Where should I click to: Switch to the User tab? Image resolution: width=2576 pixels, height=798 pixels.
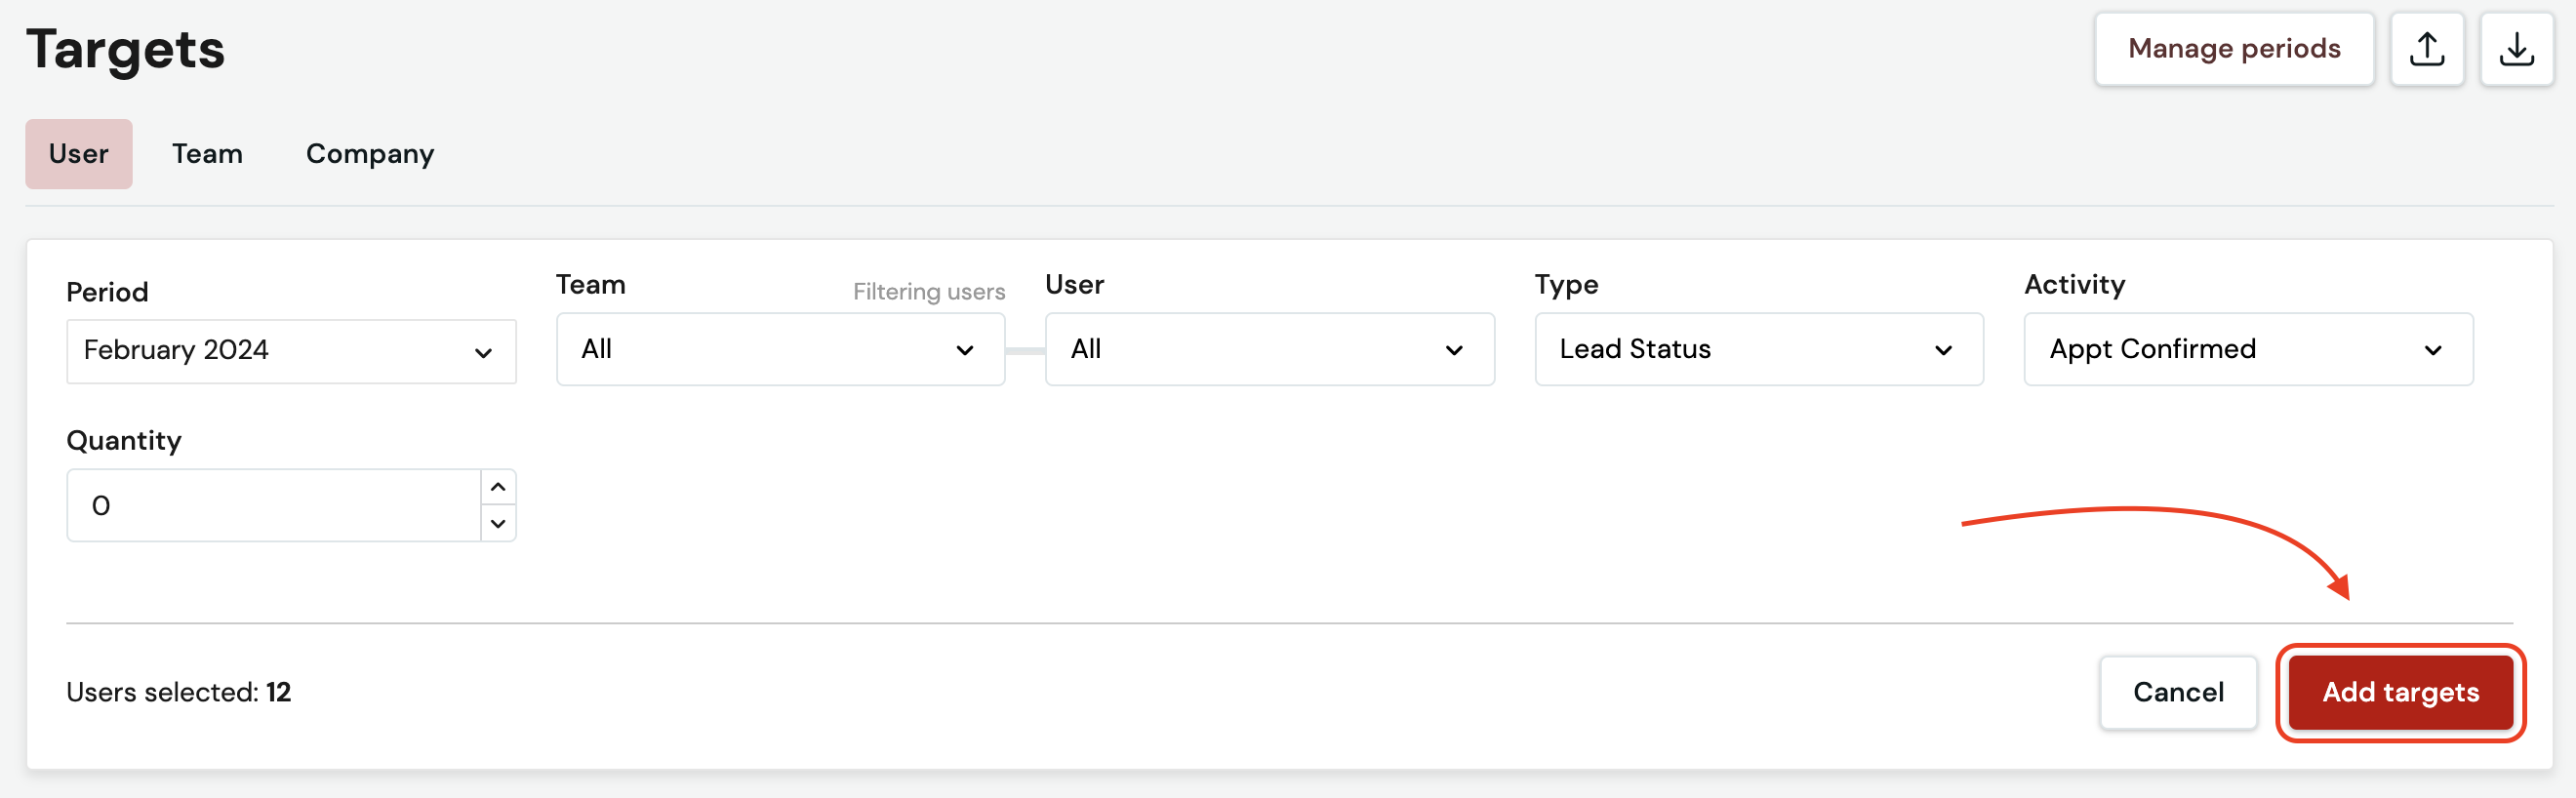click(79, 154)
